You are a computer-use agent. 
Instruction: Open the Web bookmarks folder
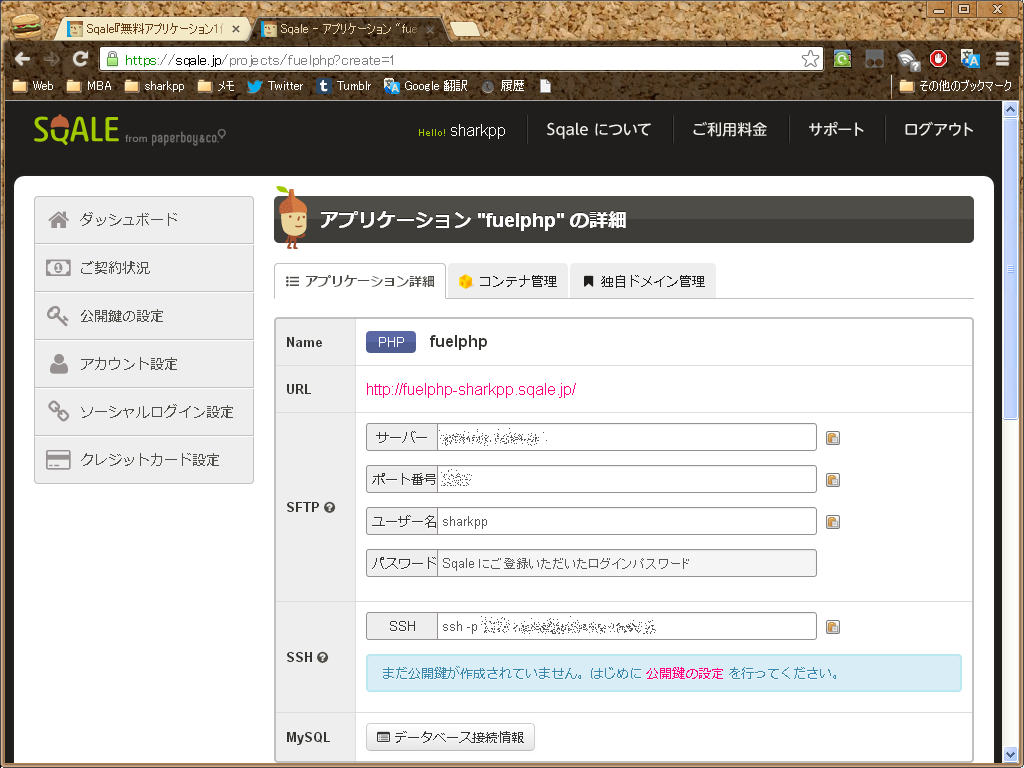coord(33,86)
